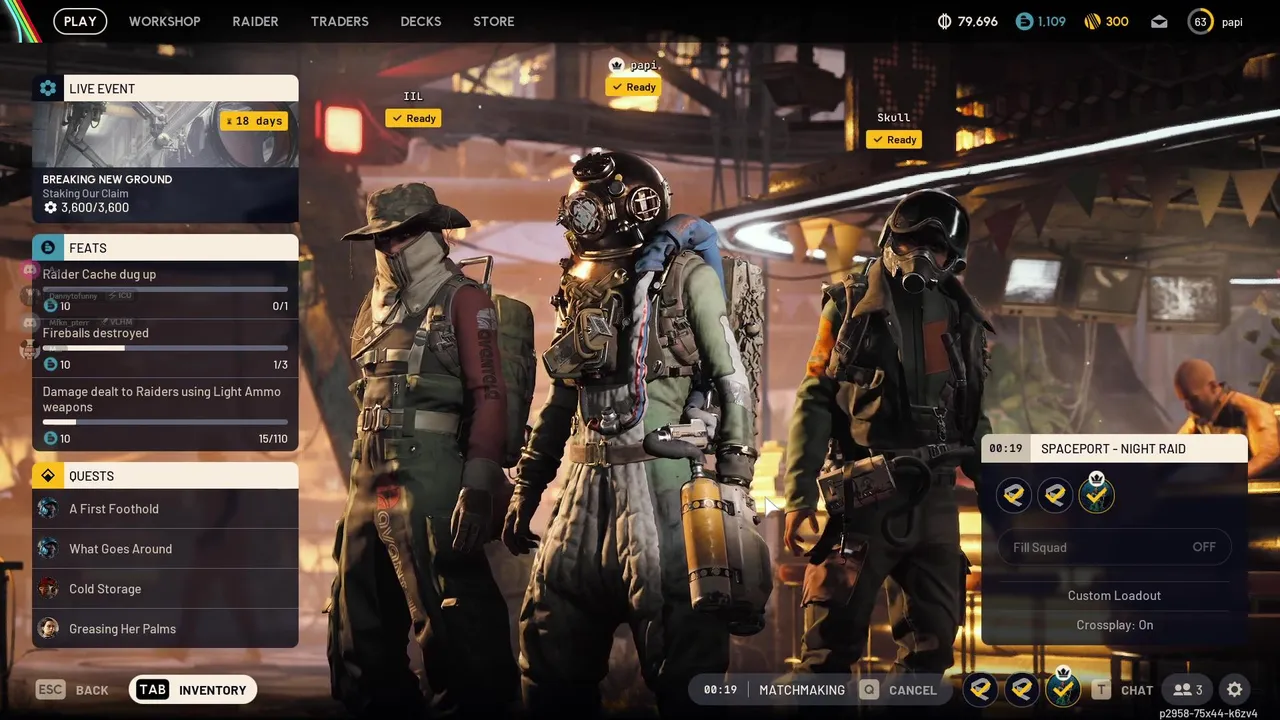Click the '15/110' feat progress count
Screen dimensions: 1280x720
272,438
